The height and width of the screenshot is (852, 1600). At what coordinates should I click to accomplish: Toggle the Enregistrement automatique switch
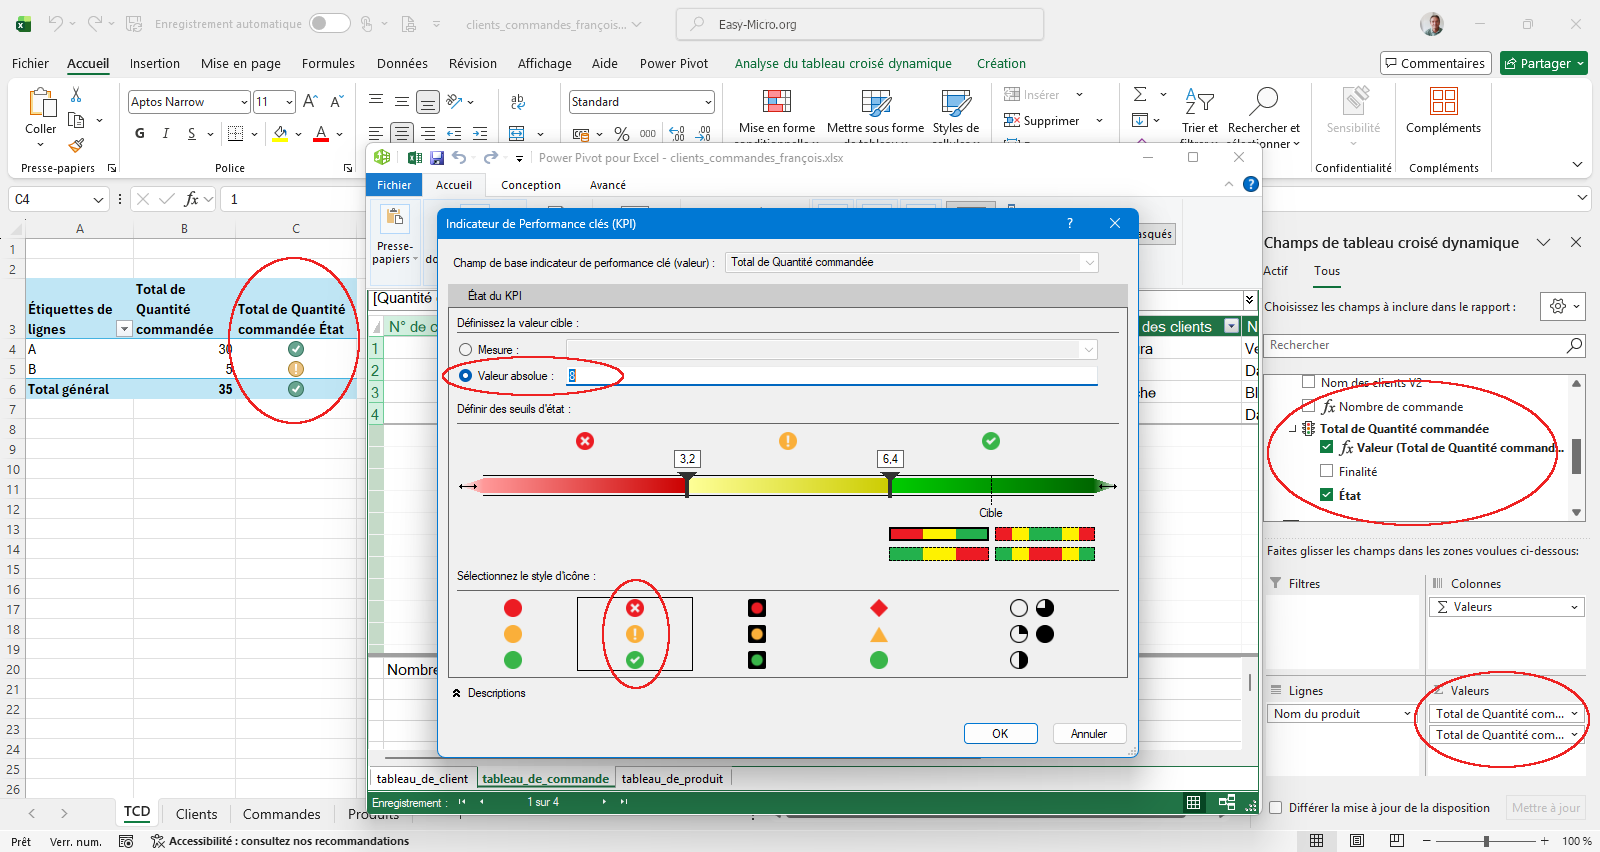click(329, 24)
